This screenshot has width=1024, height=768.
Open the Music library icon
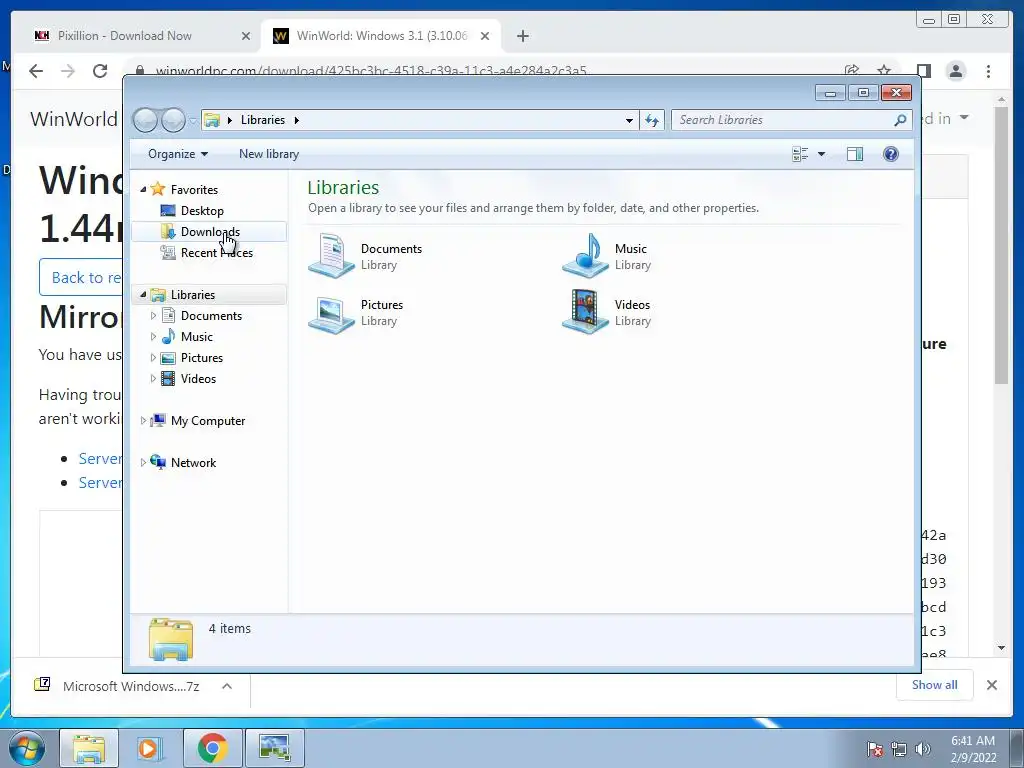click(586, 256)
